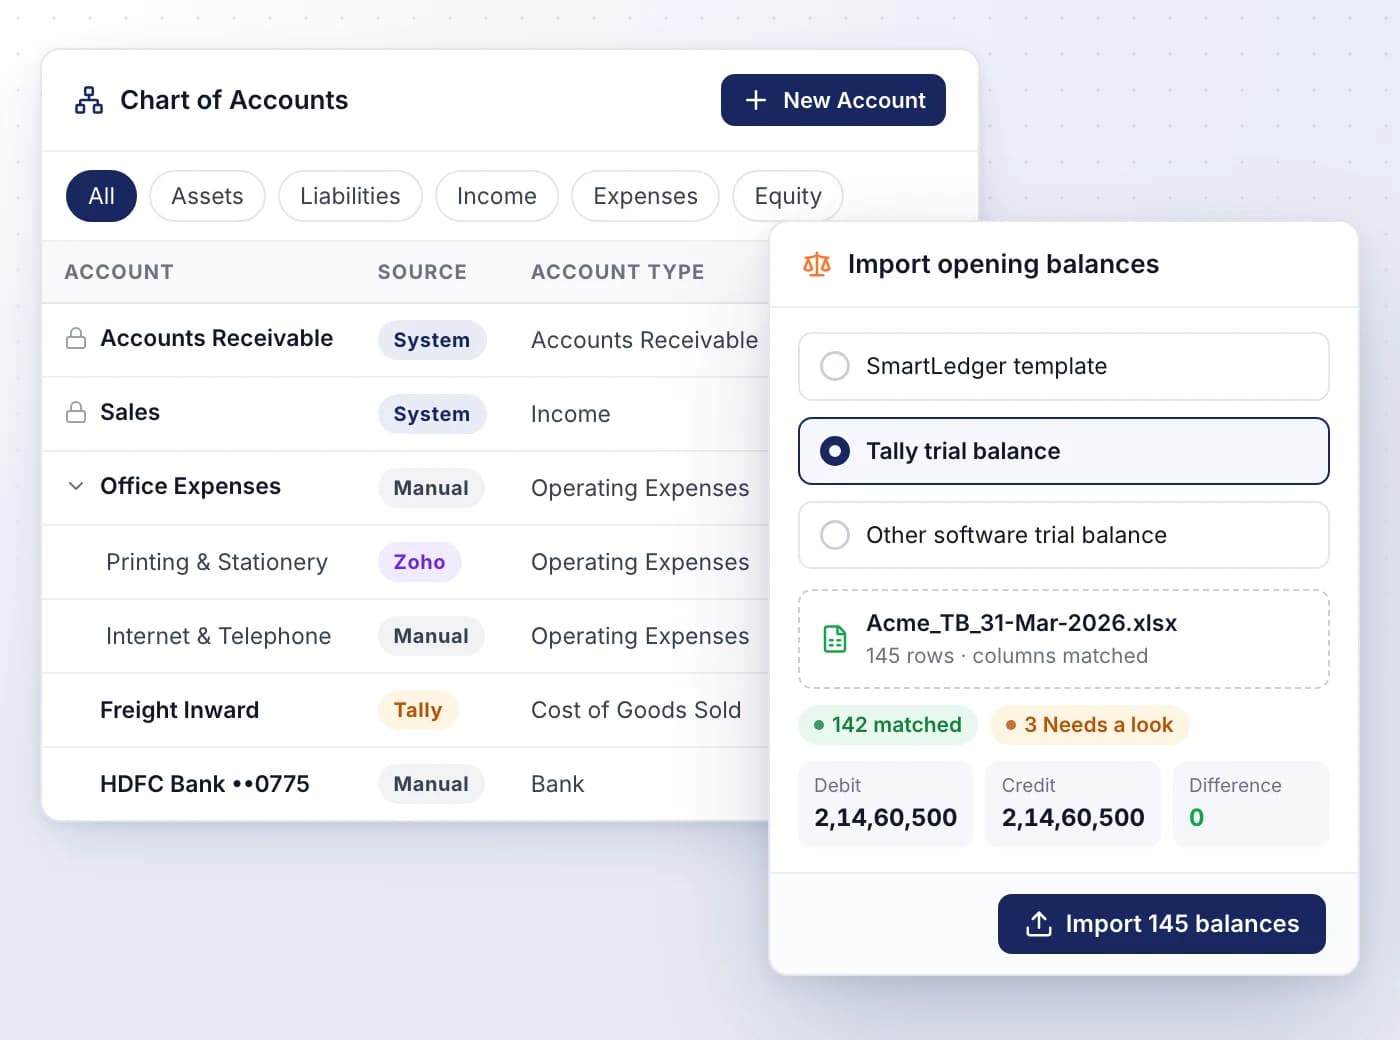Click the Debit total 2,14,60,500
The width and height of the screenshot is (1400, 1040).
(885, 818)
